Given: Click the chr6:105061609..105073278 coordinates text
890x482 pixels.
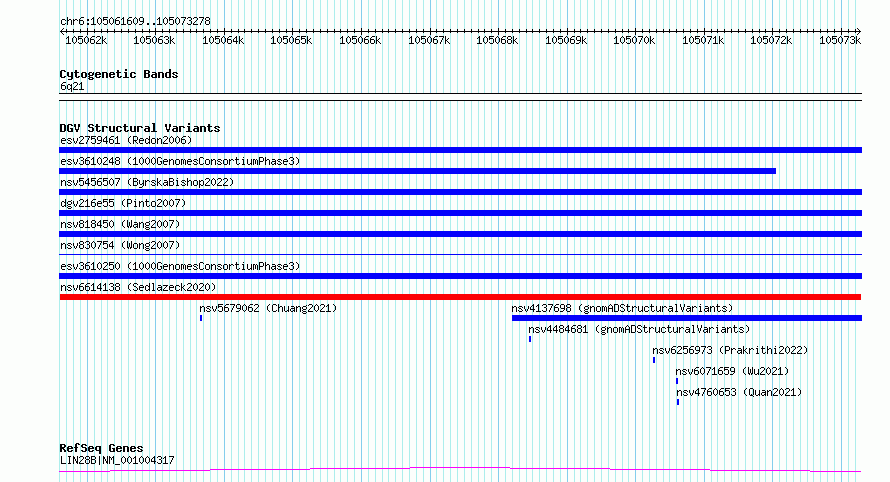Looking at the screenshot, I should click(135, 22).
